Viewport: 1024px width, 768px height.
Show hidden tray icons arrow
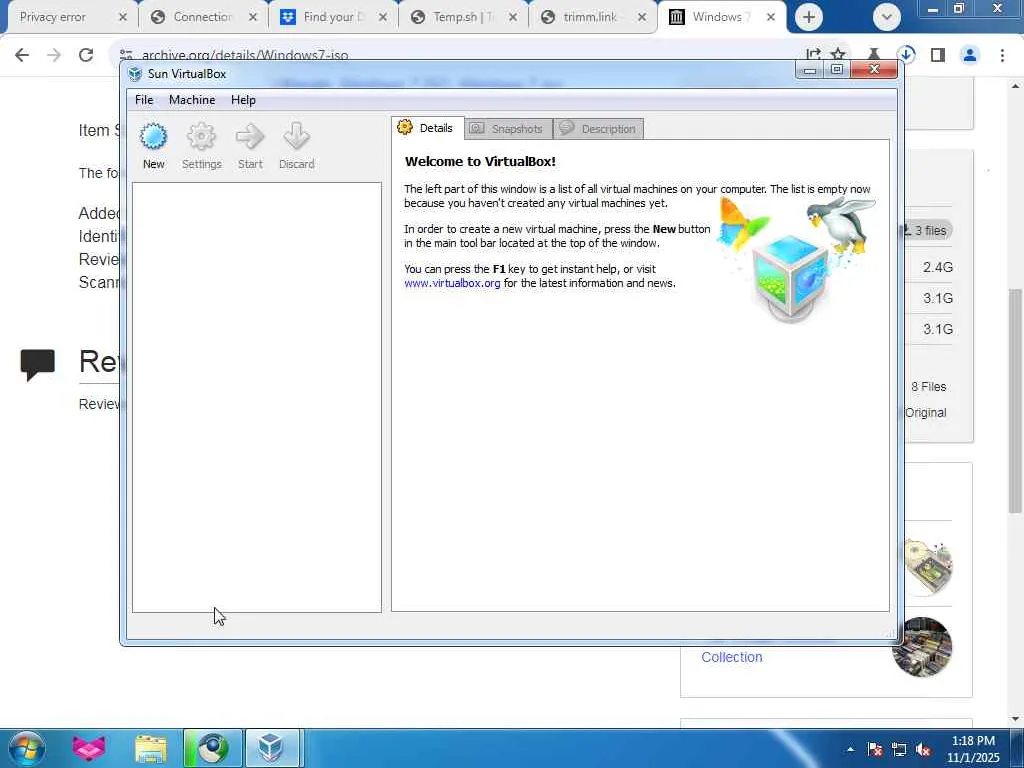pos(850,749)
